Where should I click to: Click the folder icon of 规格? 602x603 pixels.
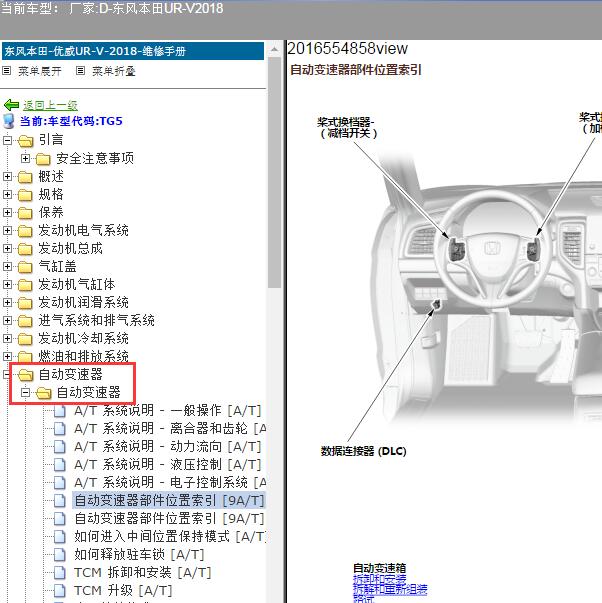tap(25, 195)
